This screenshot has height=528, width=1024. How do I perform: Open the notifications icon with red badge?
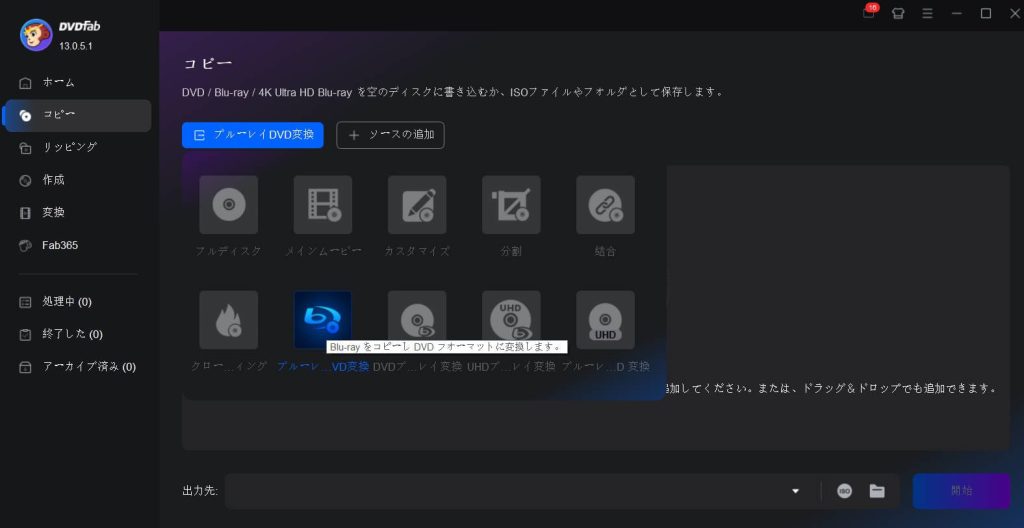point(869,12)
